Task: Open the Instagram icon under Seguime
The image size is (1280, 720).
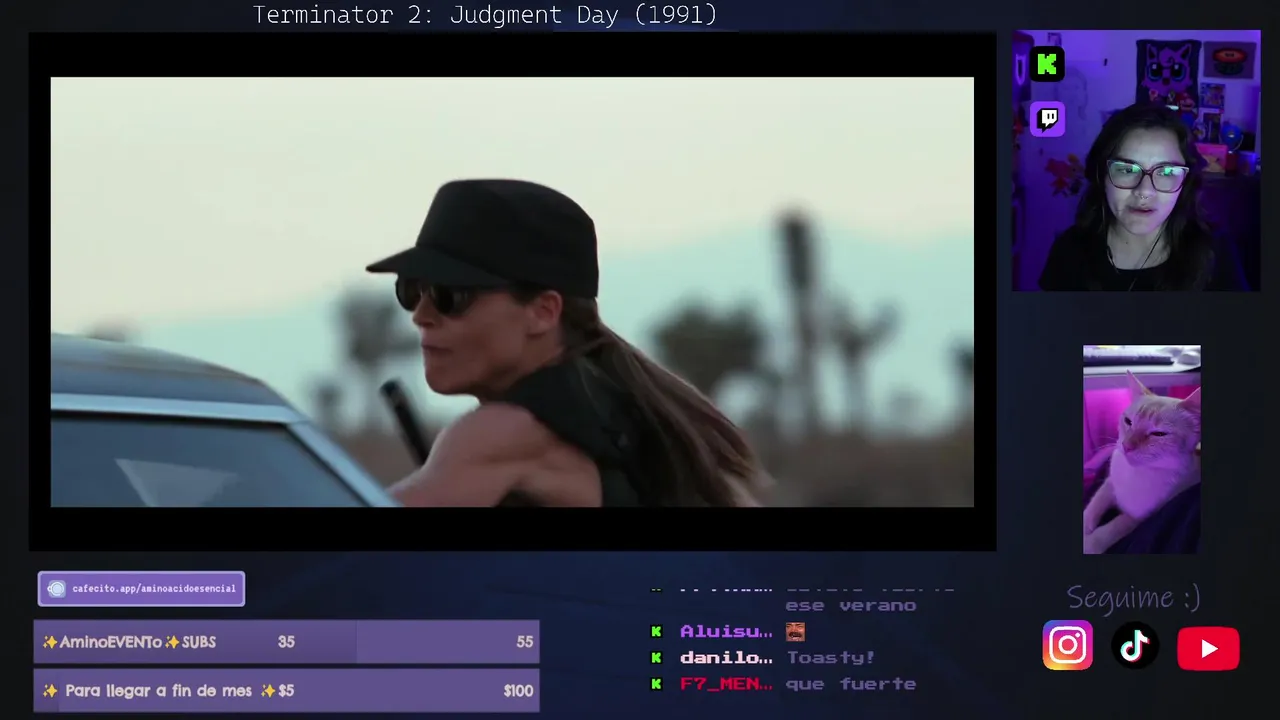Action: (1067, 646)
